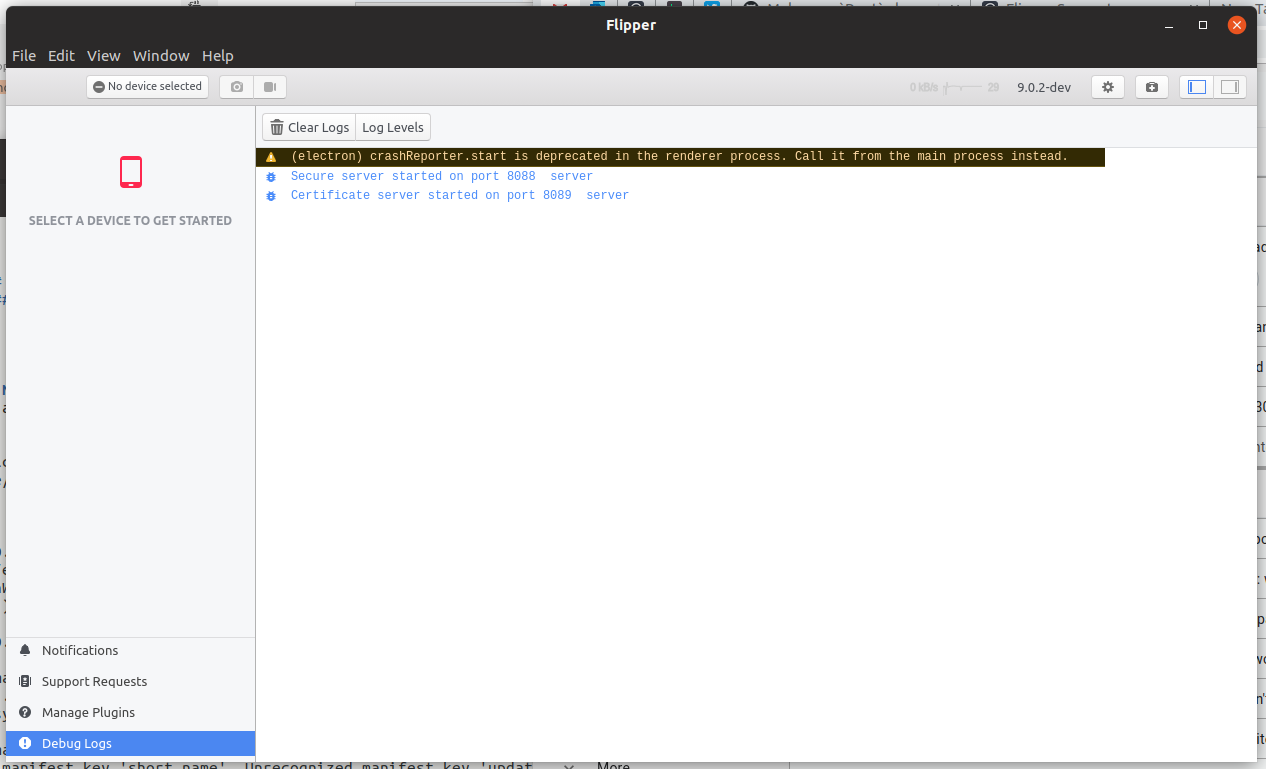Open Manage Plugins in the sidebar

click(x=130, y=712)
